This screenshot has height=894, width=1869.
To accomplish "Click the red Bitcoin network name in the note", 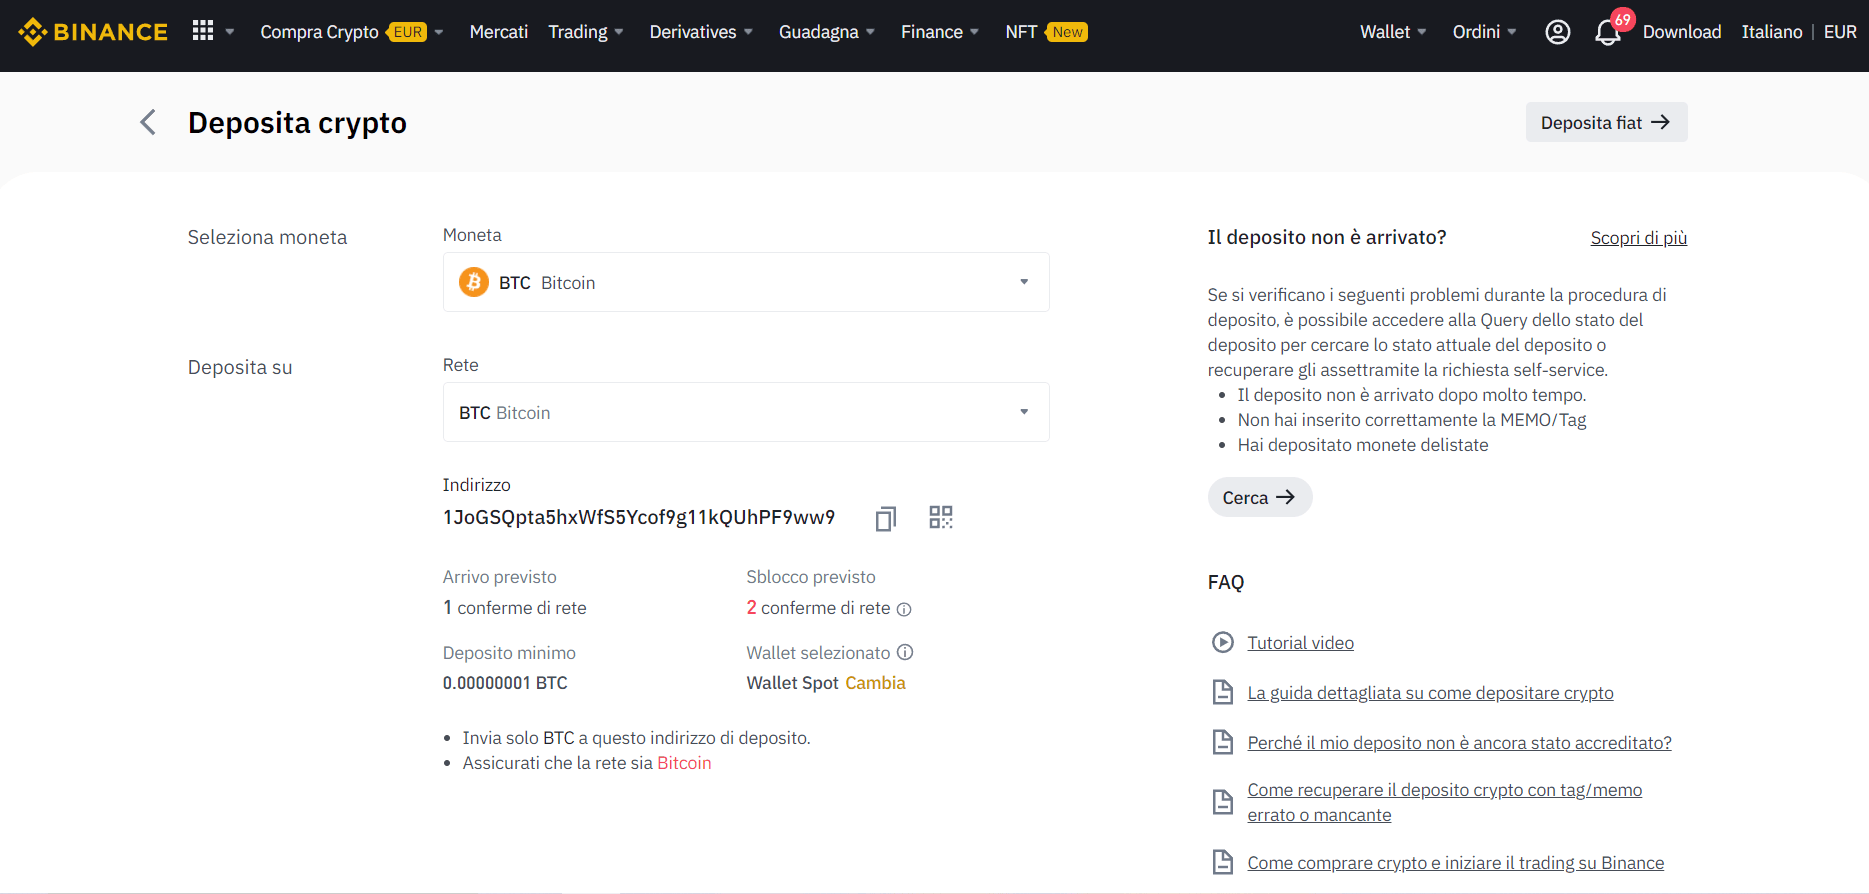I will [x=684, y=763].
